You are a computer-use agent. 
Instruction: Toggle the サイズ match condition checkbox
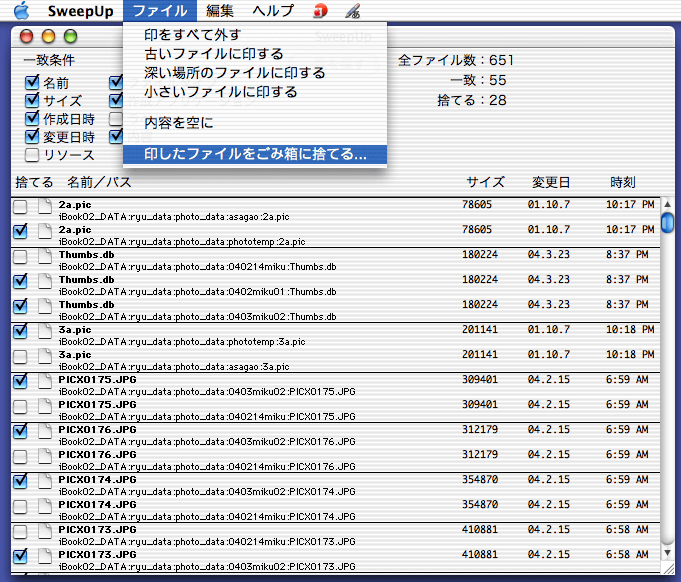pyautogui.click(x=32, y=100)
